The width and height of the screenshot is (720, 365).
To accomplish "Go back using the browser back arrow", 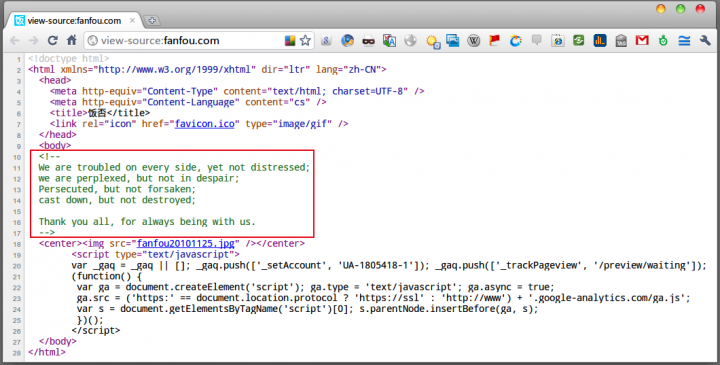I will tap(15, 40).
